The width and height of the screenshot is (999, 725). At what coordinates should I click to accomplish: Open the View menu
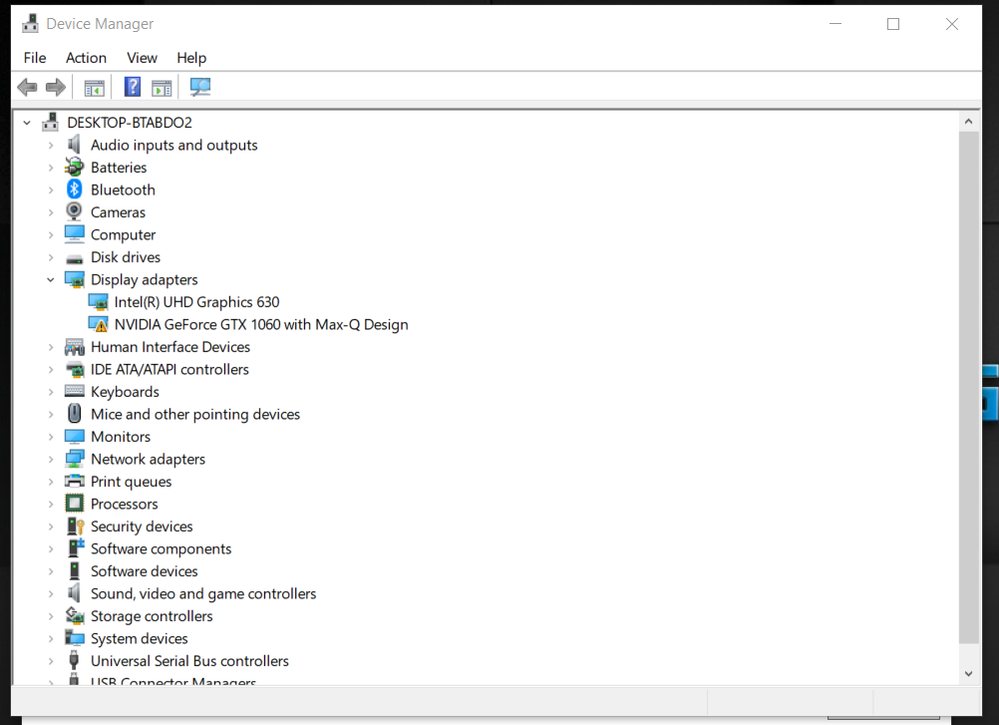[141, 58]
